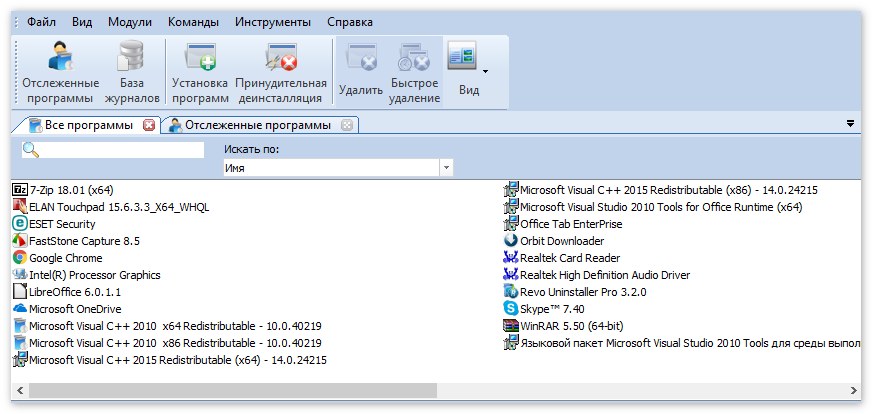872x414 pixels.
Task: Open the Команды menu
Action: tap(193, 23)
